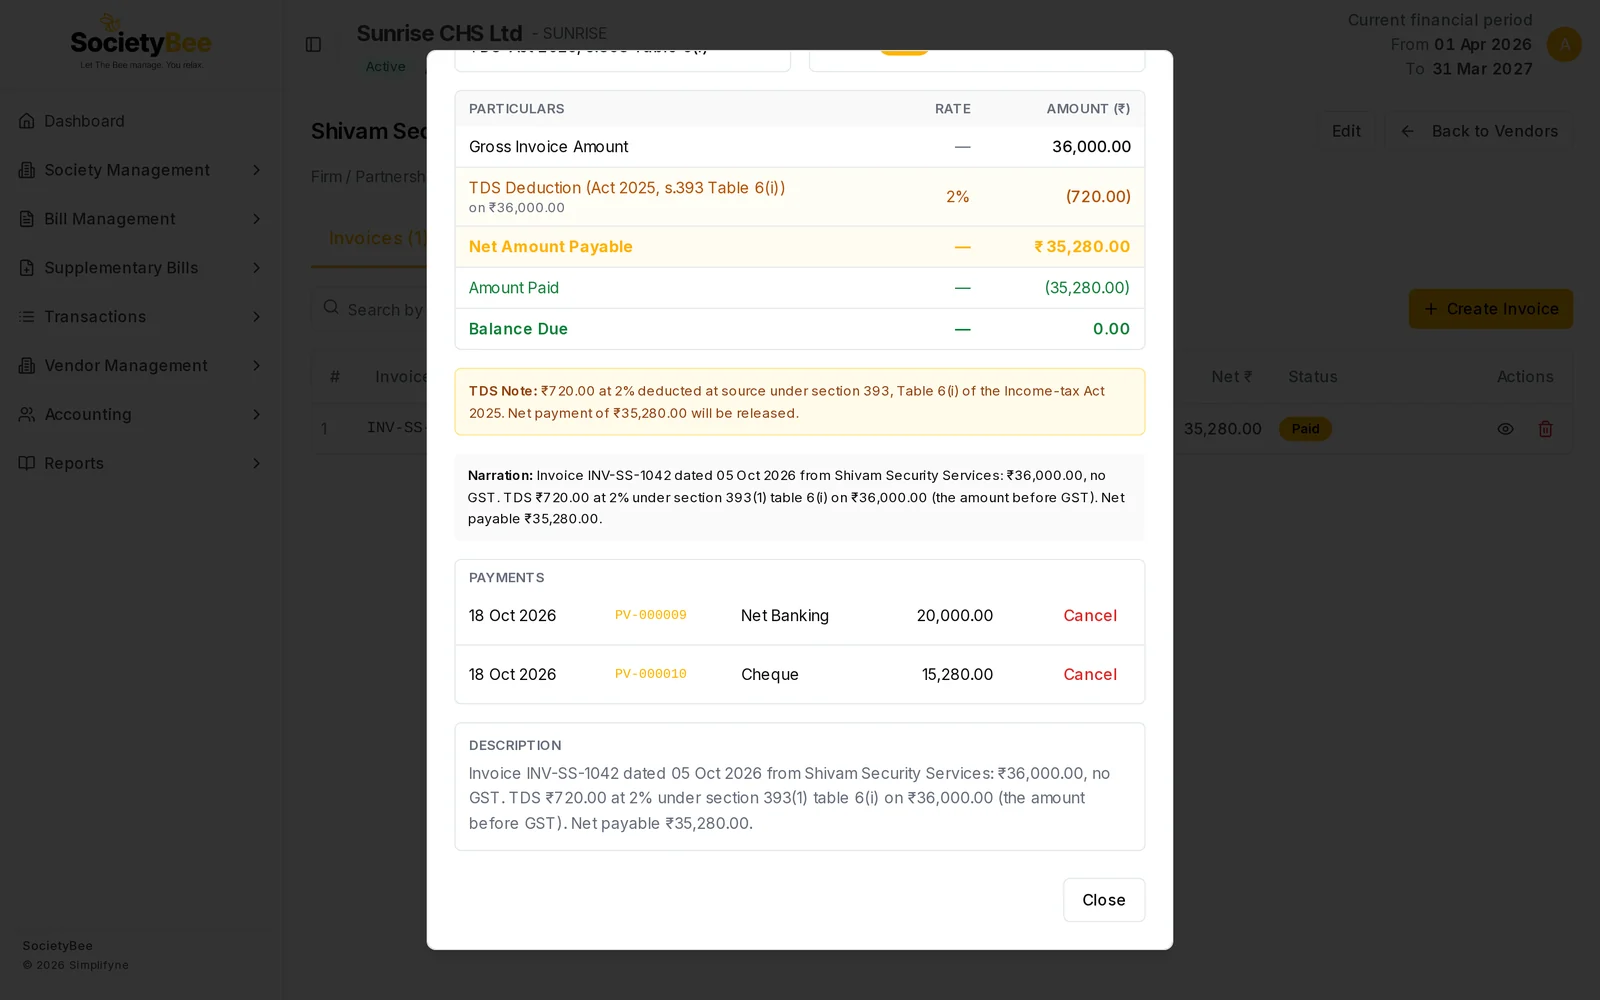Click the TDS Deduction row label
Screen dimensions: 1600x1000
click(x=627, y=188)
